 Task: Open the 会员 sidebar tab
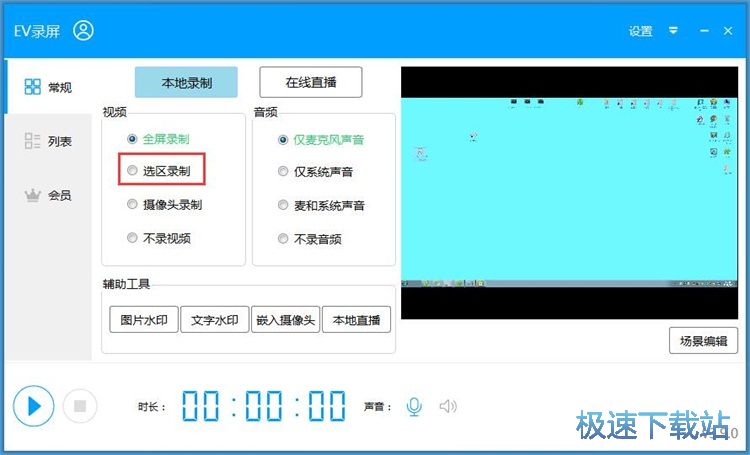(x=48, y=195)
